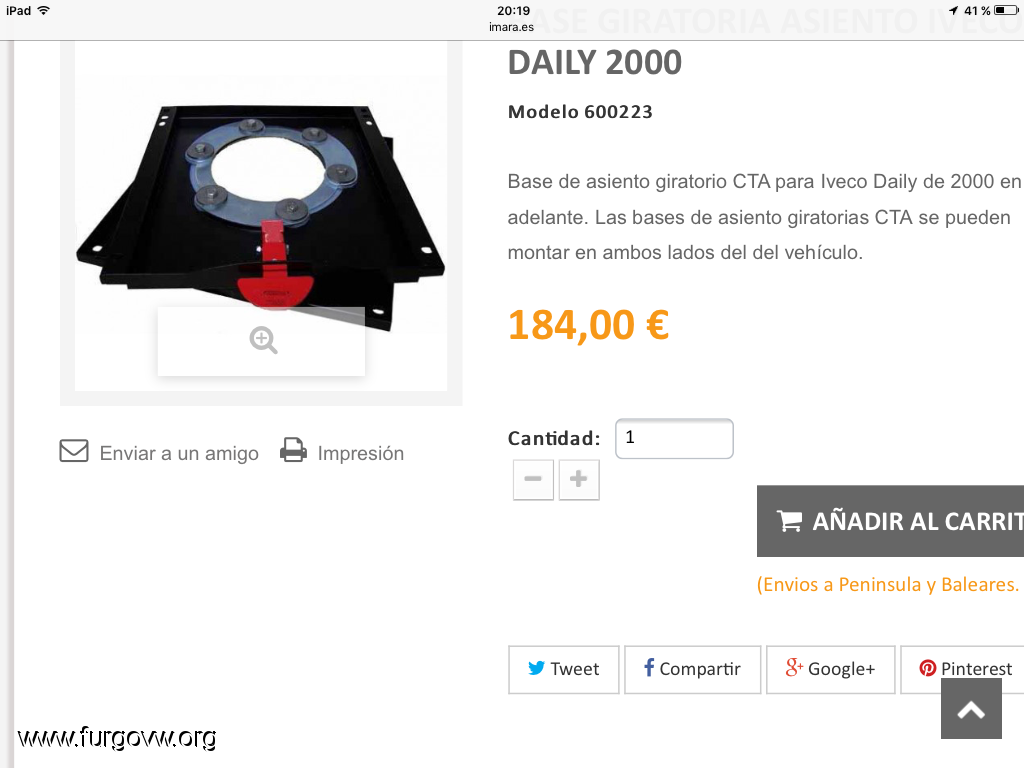Click the printer icon next to Impresión
Screen dimensions: 1024x768
click(293, 451)
